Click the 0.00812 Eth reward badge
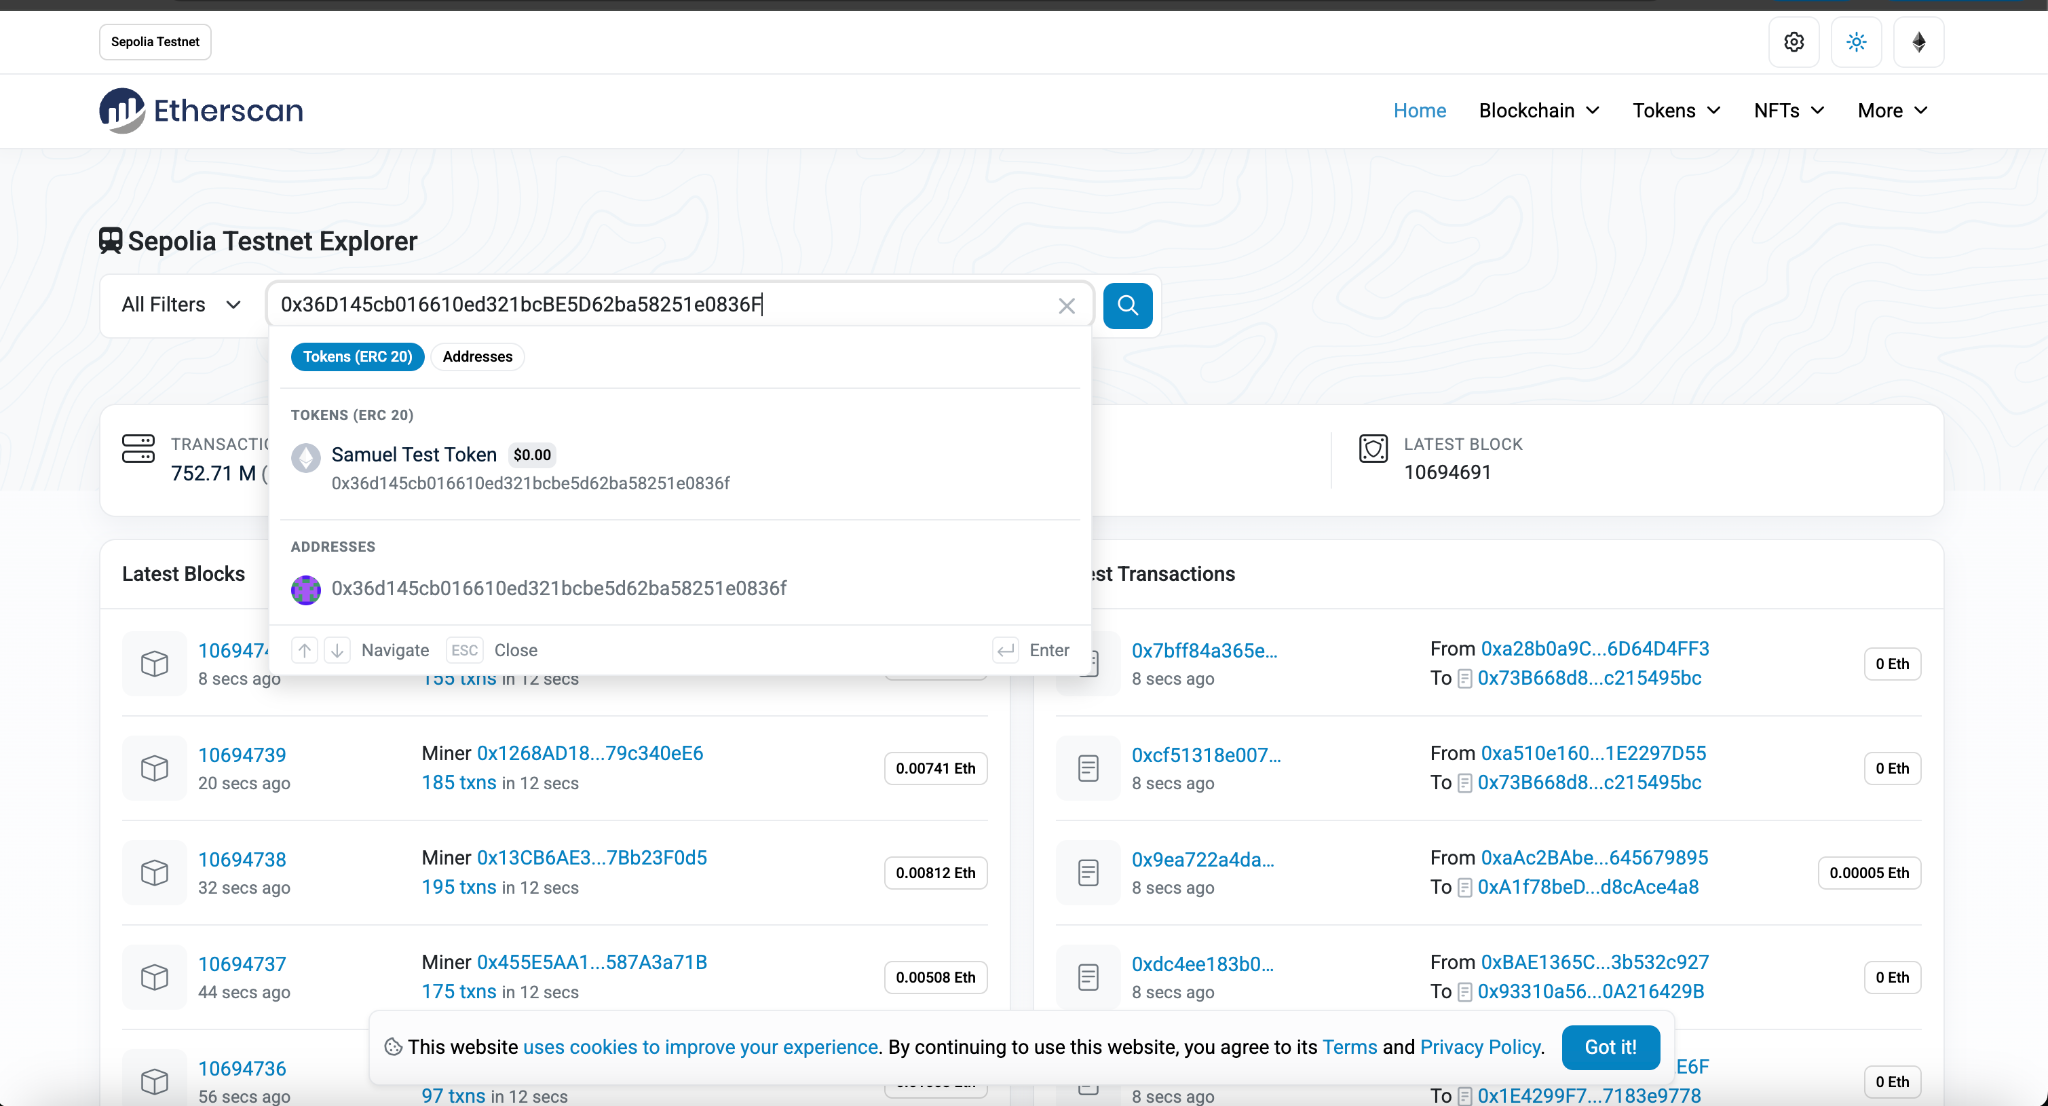The height and width of the screenshot is (1106, 2048). tap(935, 873)
